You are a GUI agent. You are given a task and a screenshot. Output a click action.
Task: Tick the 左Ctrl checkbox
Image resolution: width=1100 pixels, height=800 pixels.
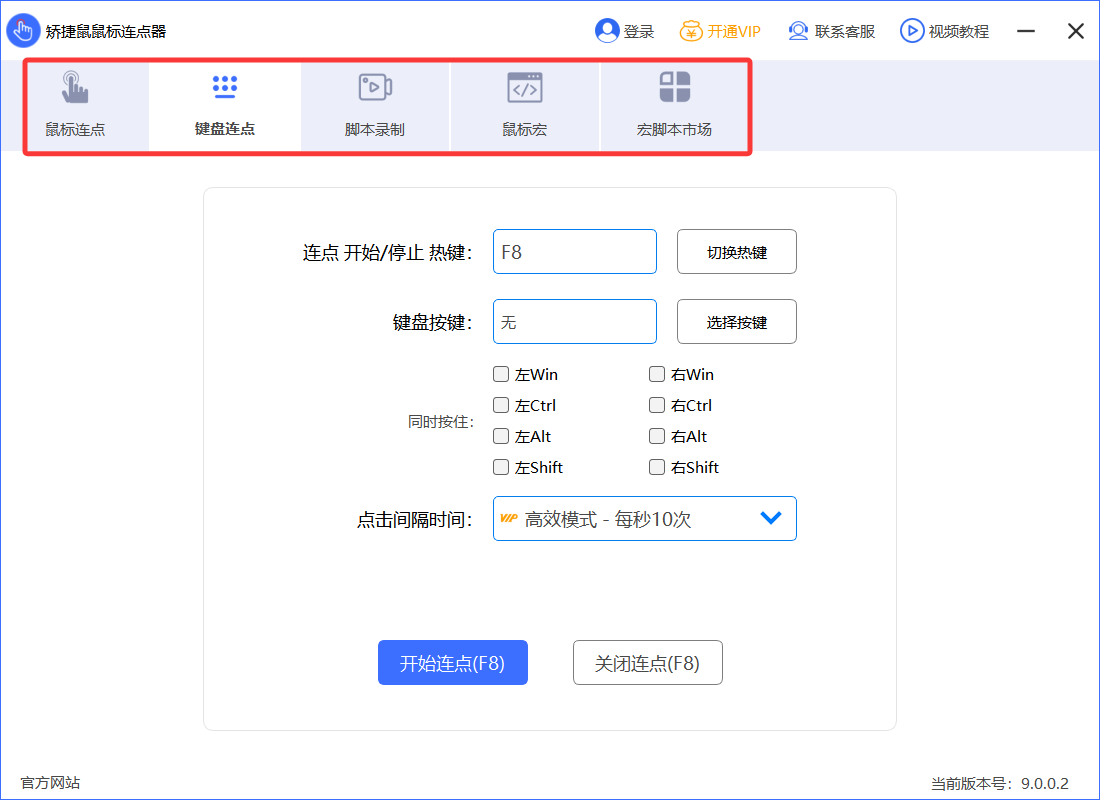501,405
